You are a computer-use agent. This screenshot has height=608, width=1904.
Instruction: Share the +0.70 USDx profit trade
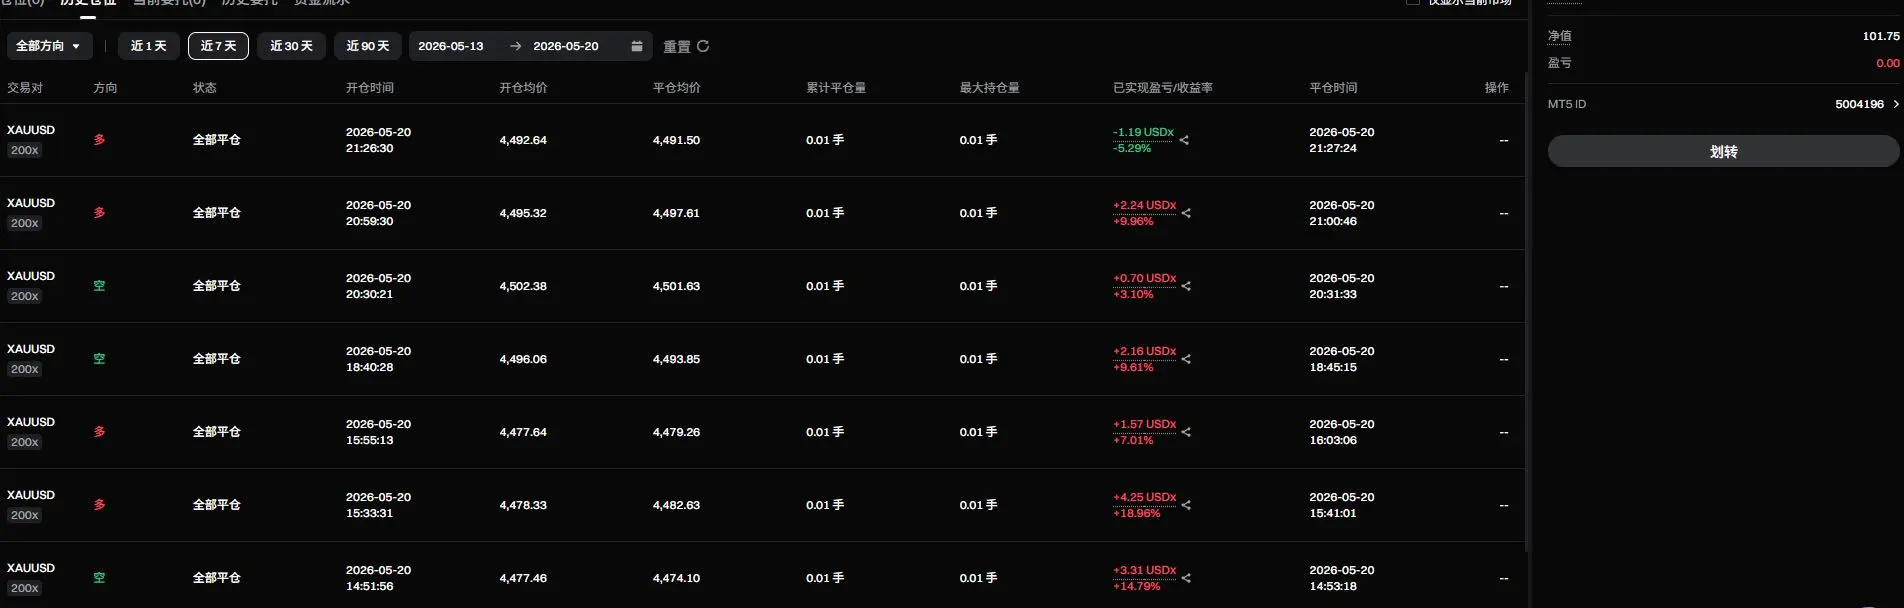[1186, 286]
